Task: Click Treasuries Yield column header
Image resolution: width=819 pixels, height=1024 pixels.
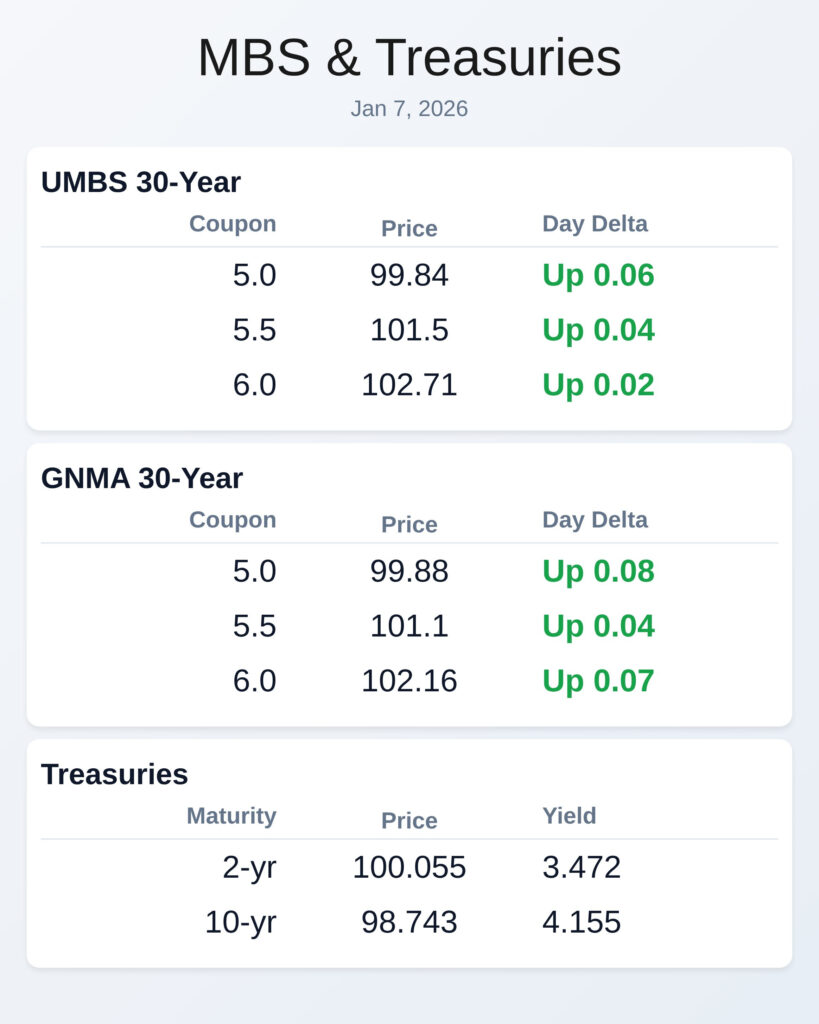Action: tap(569, 816)
